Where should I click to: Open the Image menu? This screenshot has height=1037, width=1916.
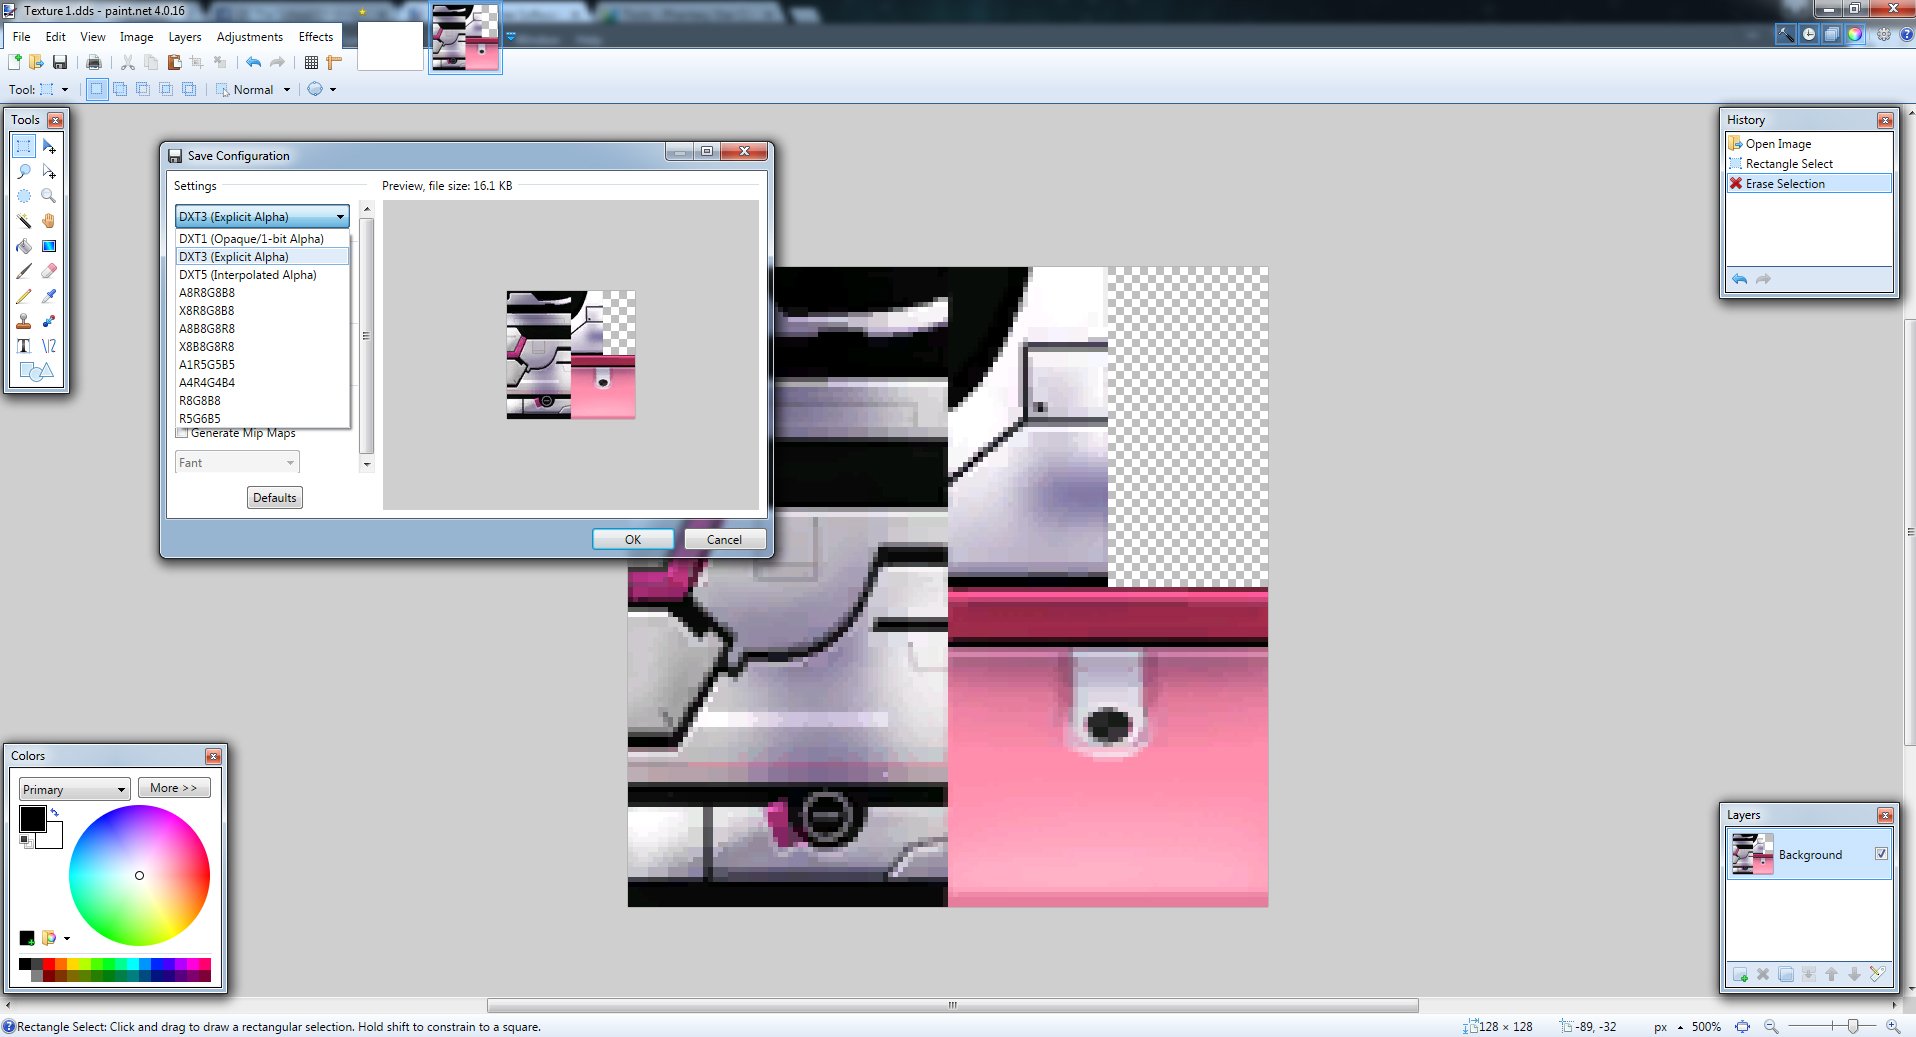136,36
